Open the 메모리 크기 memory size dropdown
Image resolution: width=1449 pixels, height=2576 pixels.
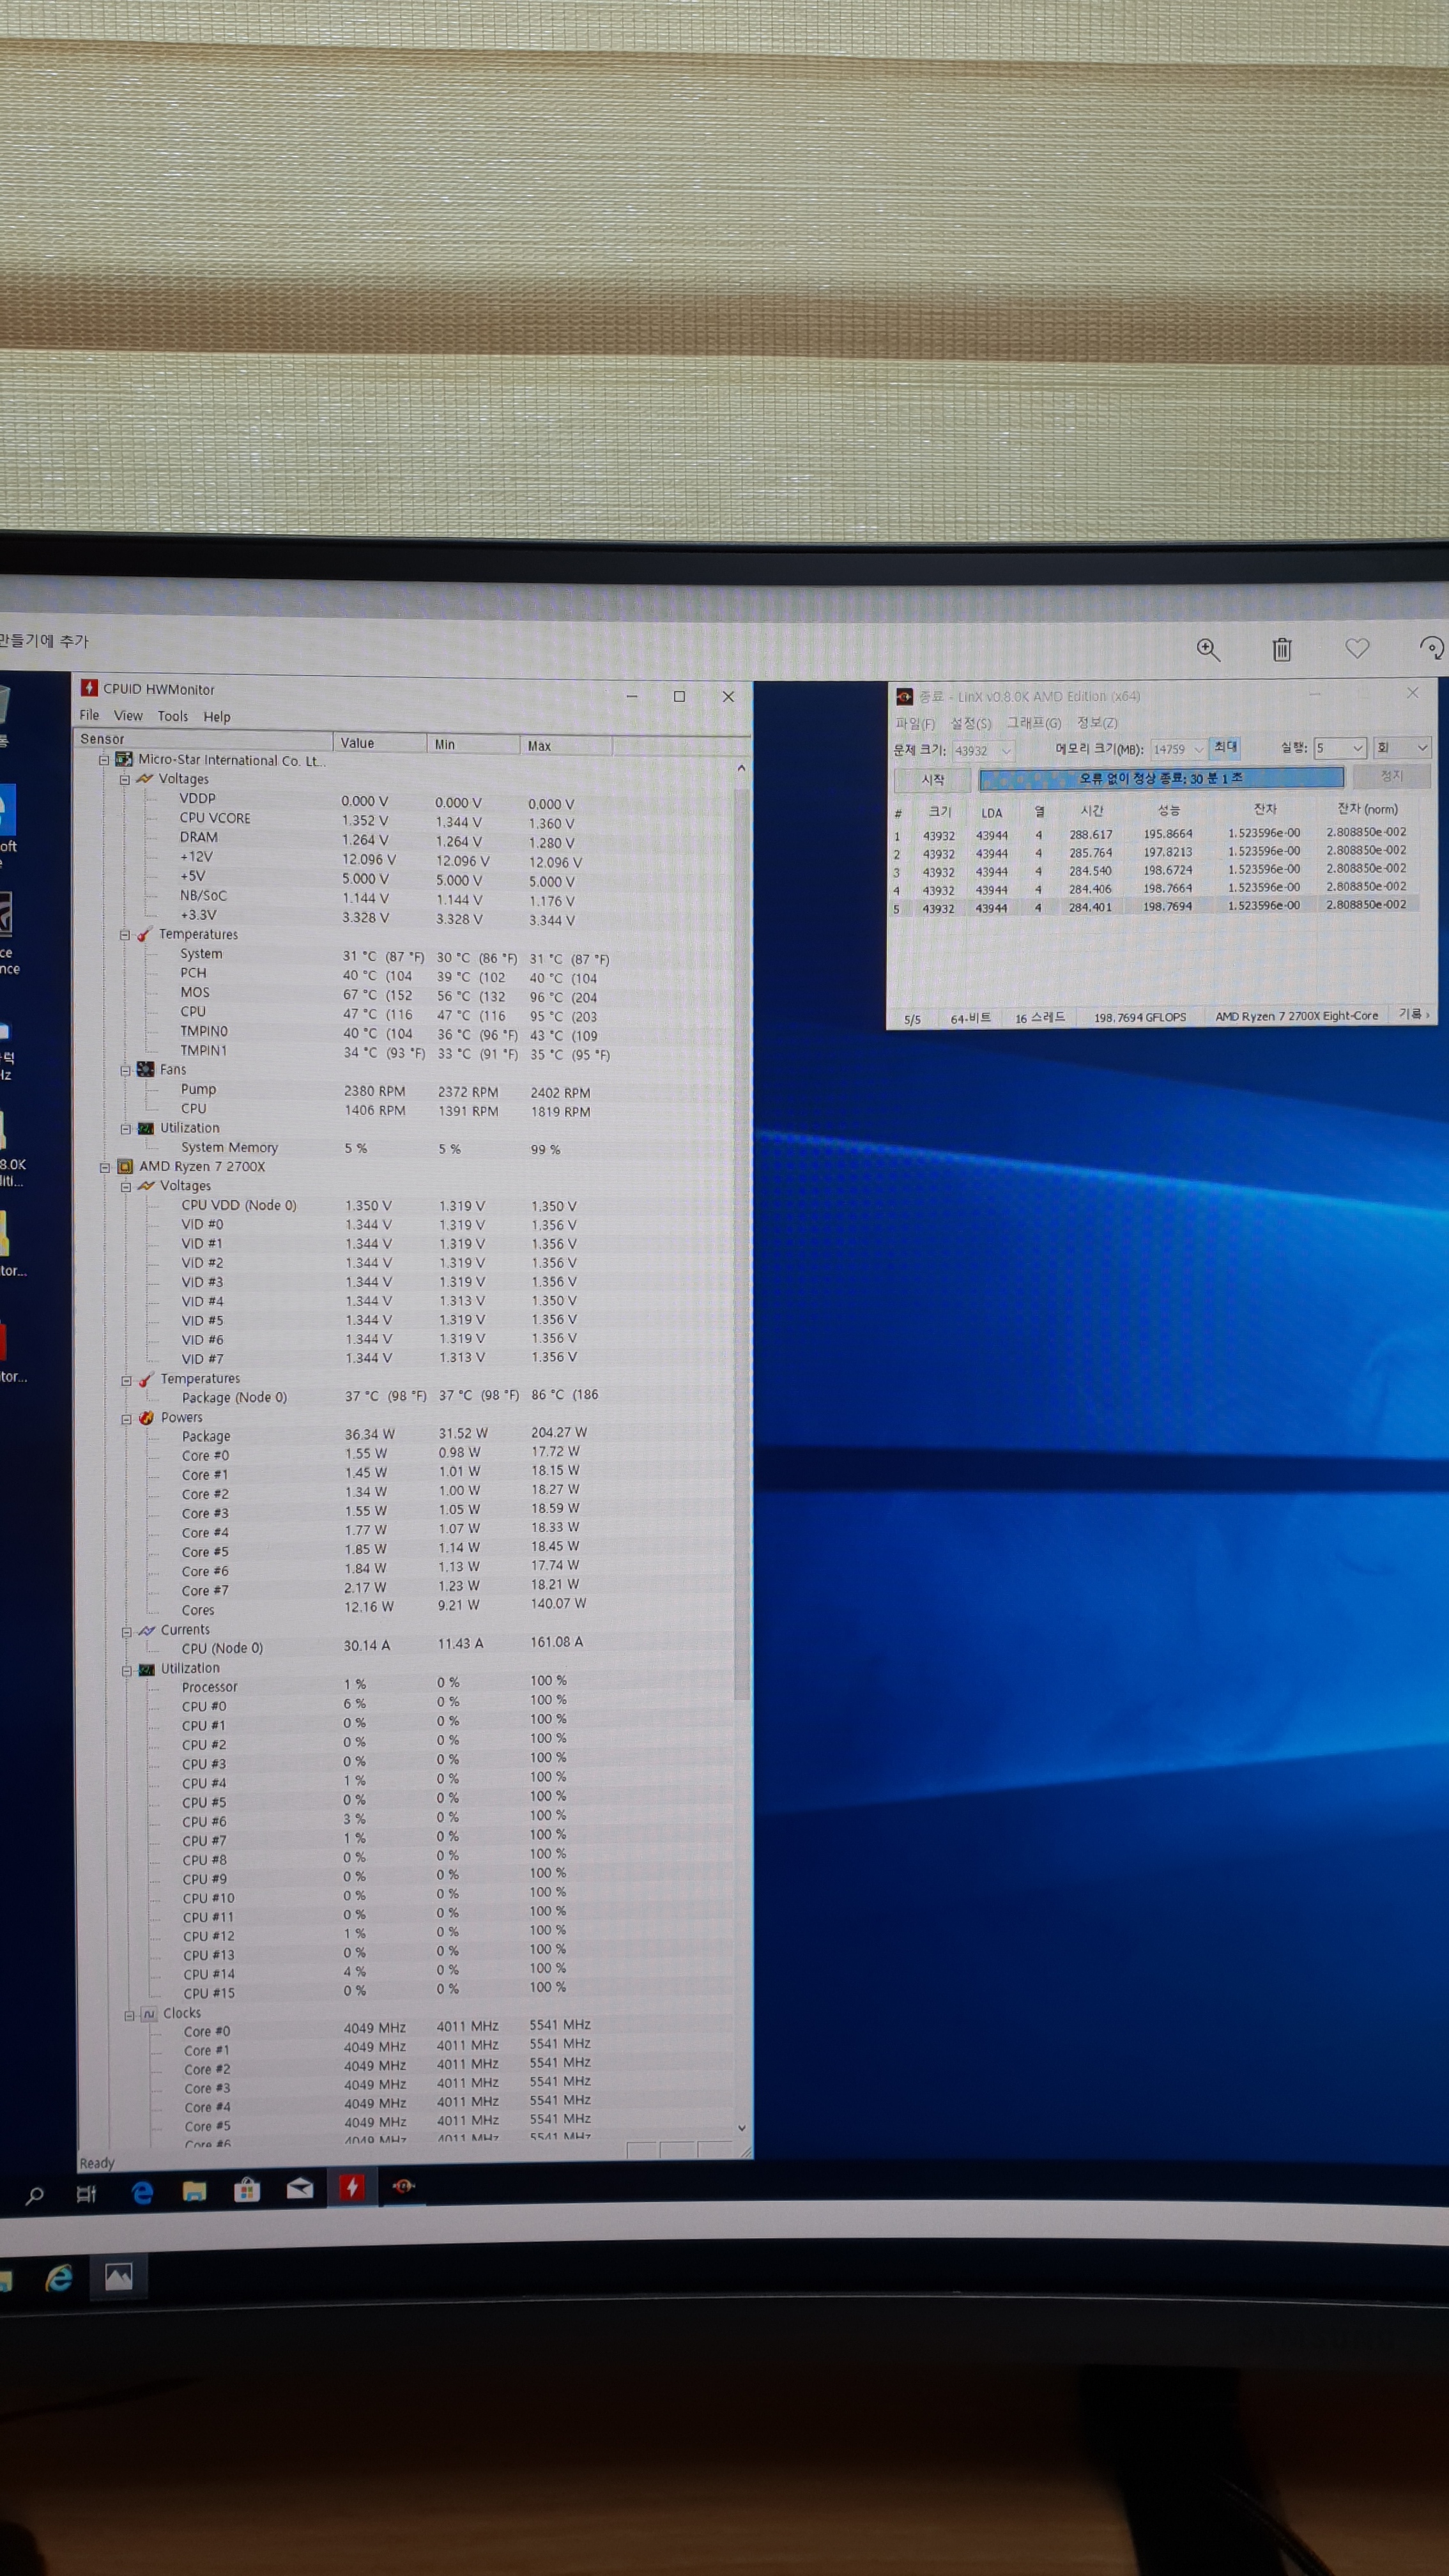(x=1198, y=749)
